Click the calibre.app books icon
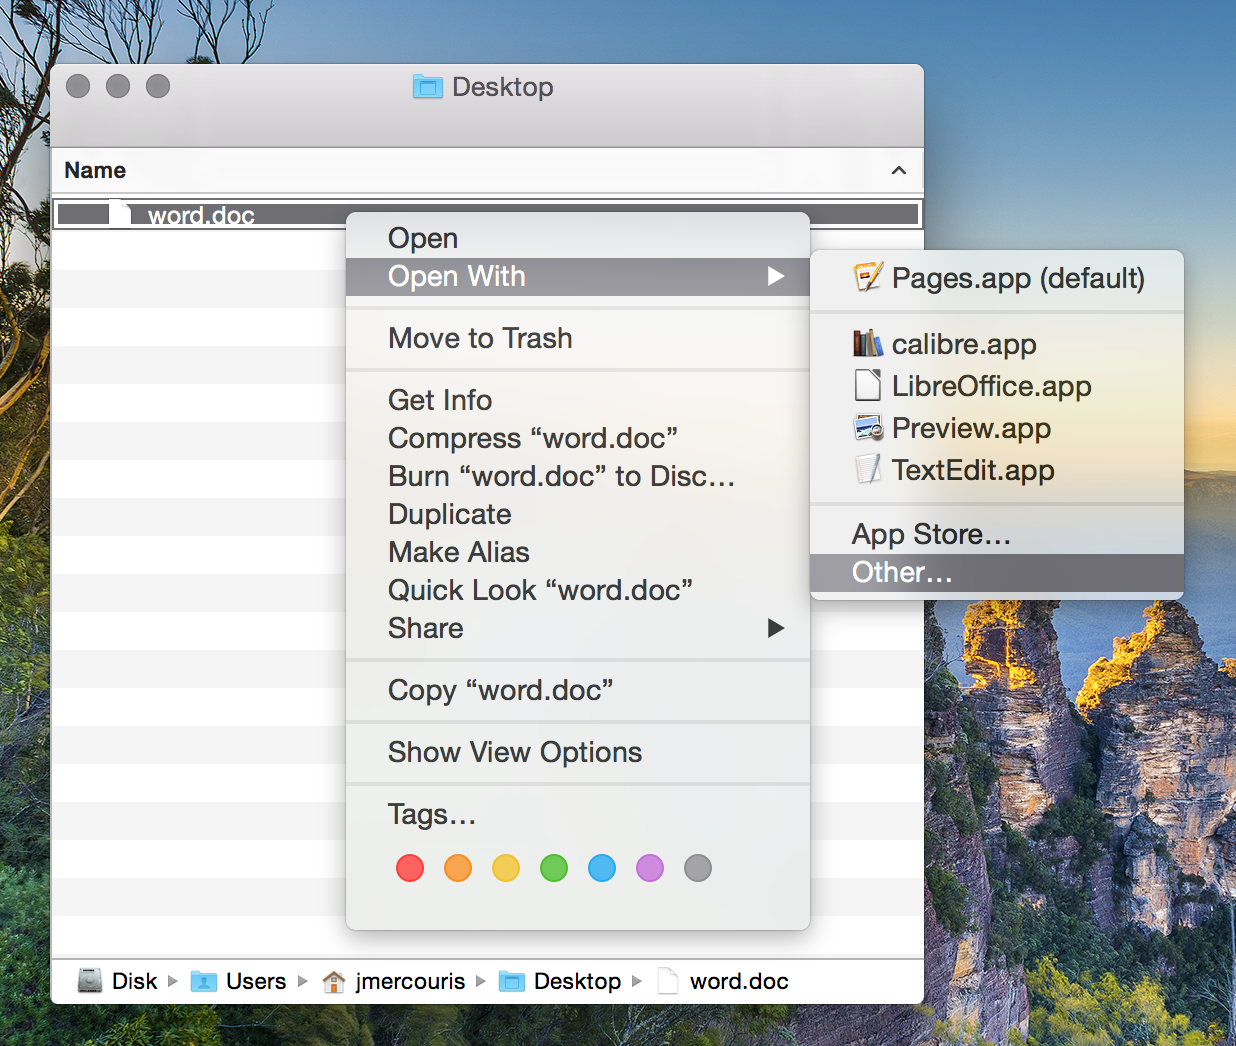 pos(868,344)
